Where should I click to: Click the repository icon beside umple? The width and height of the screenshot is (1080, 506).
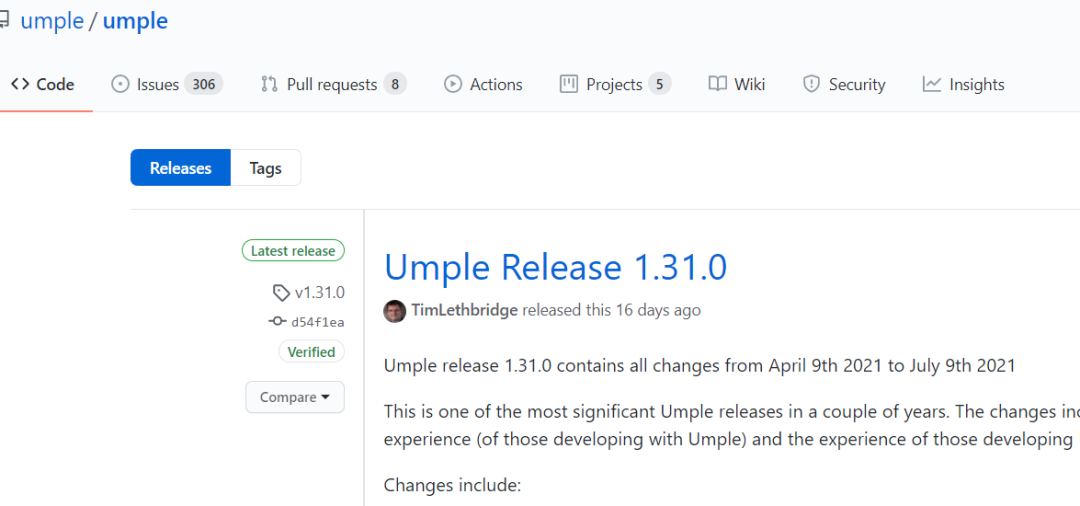(x=3, y=21)
